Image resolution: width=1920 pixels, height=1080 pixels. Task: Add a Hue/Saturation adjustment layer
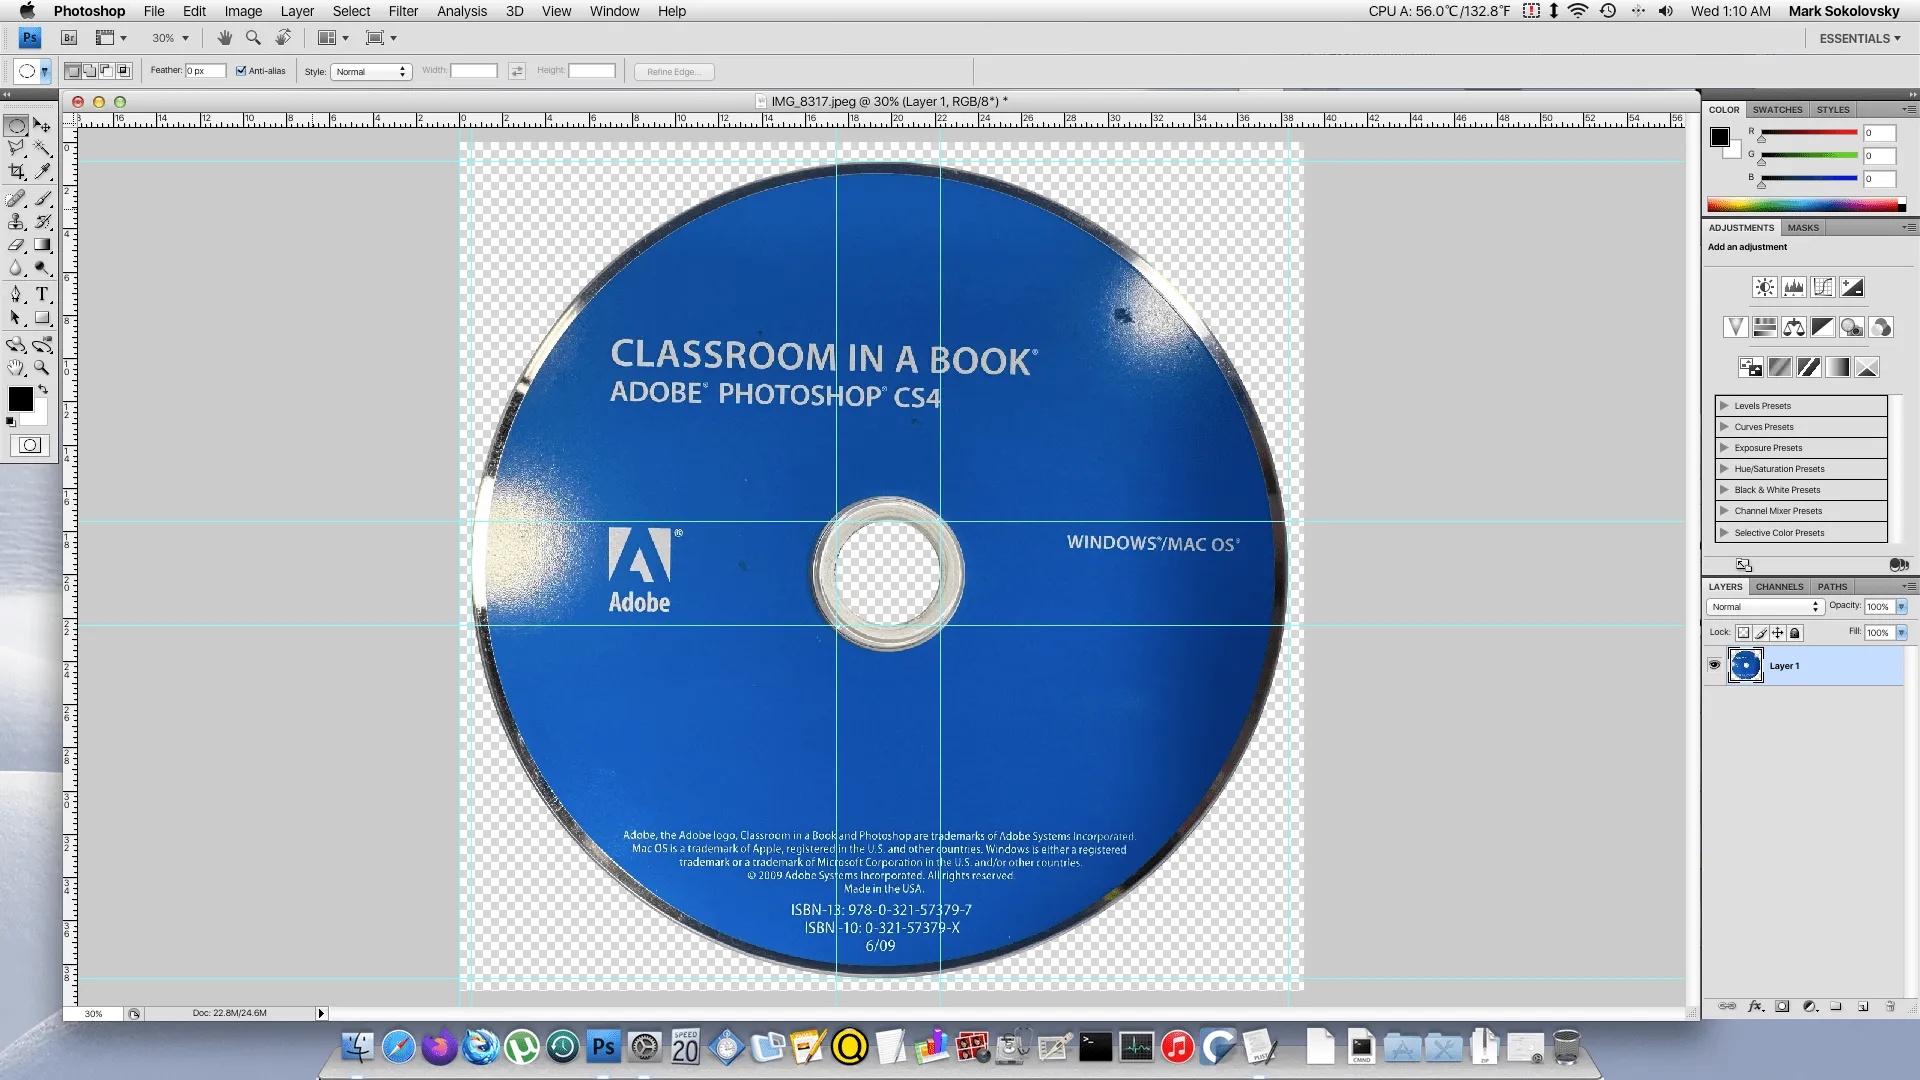click(1763, 327)
